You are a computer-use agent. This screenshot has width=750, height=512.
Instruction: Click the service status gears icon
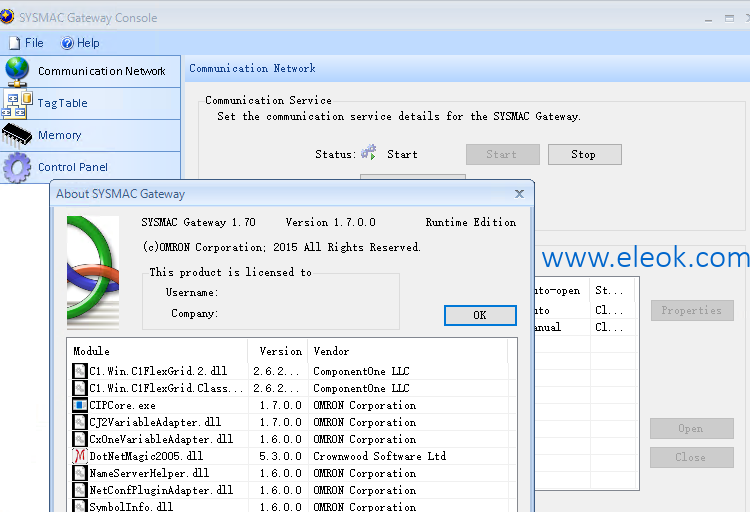tap(369, 152)
